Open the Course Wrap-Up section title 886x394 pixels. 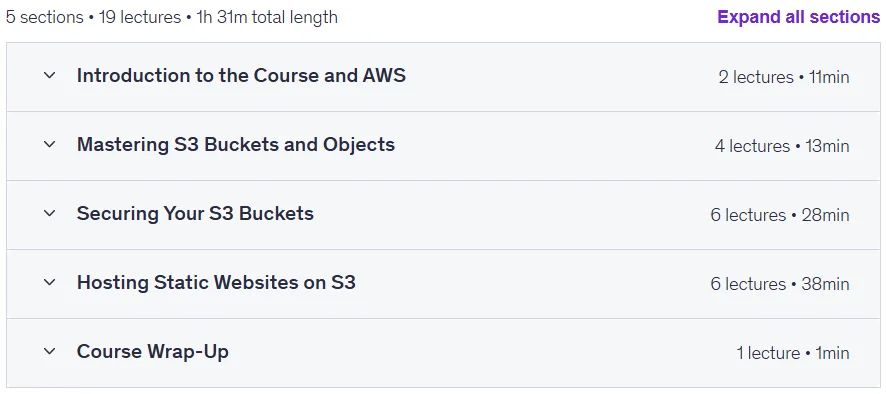click(153, 351)
